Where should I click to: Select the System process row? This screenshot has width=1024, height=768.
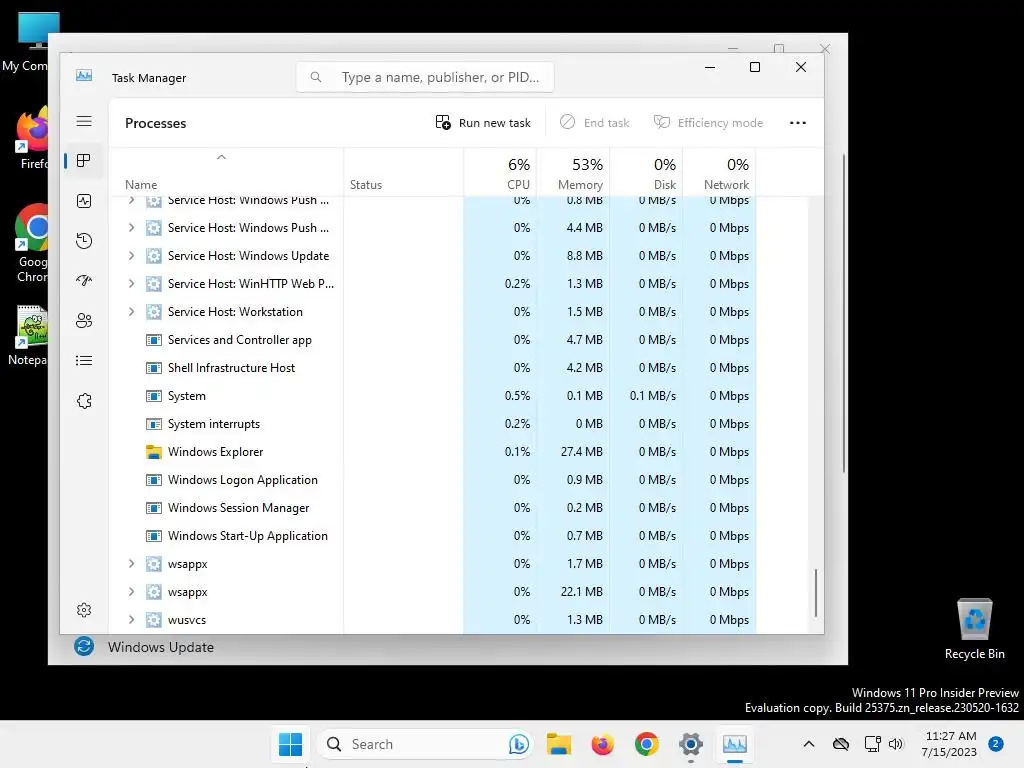(433, 396)
